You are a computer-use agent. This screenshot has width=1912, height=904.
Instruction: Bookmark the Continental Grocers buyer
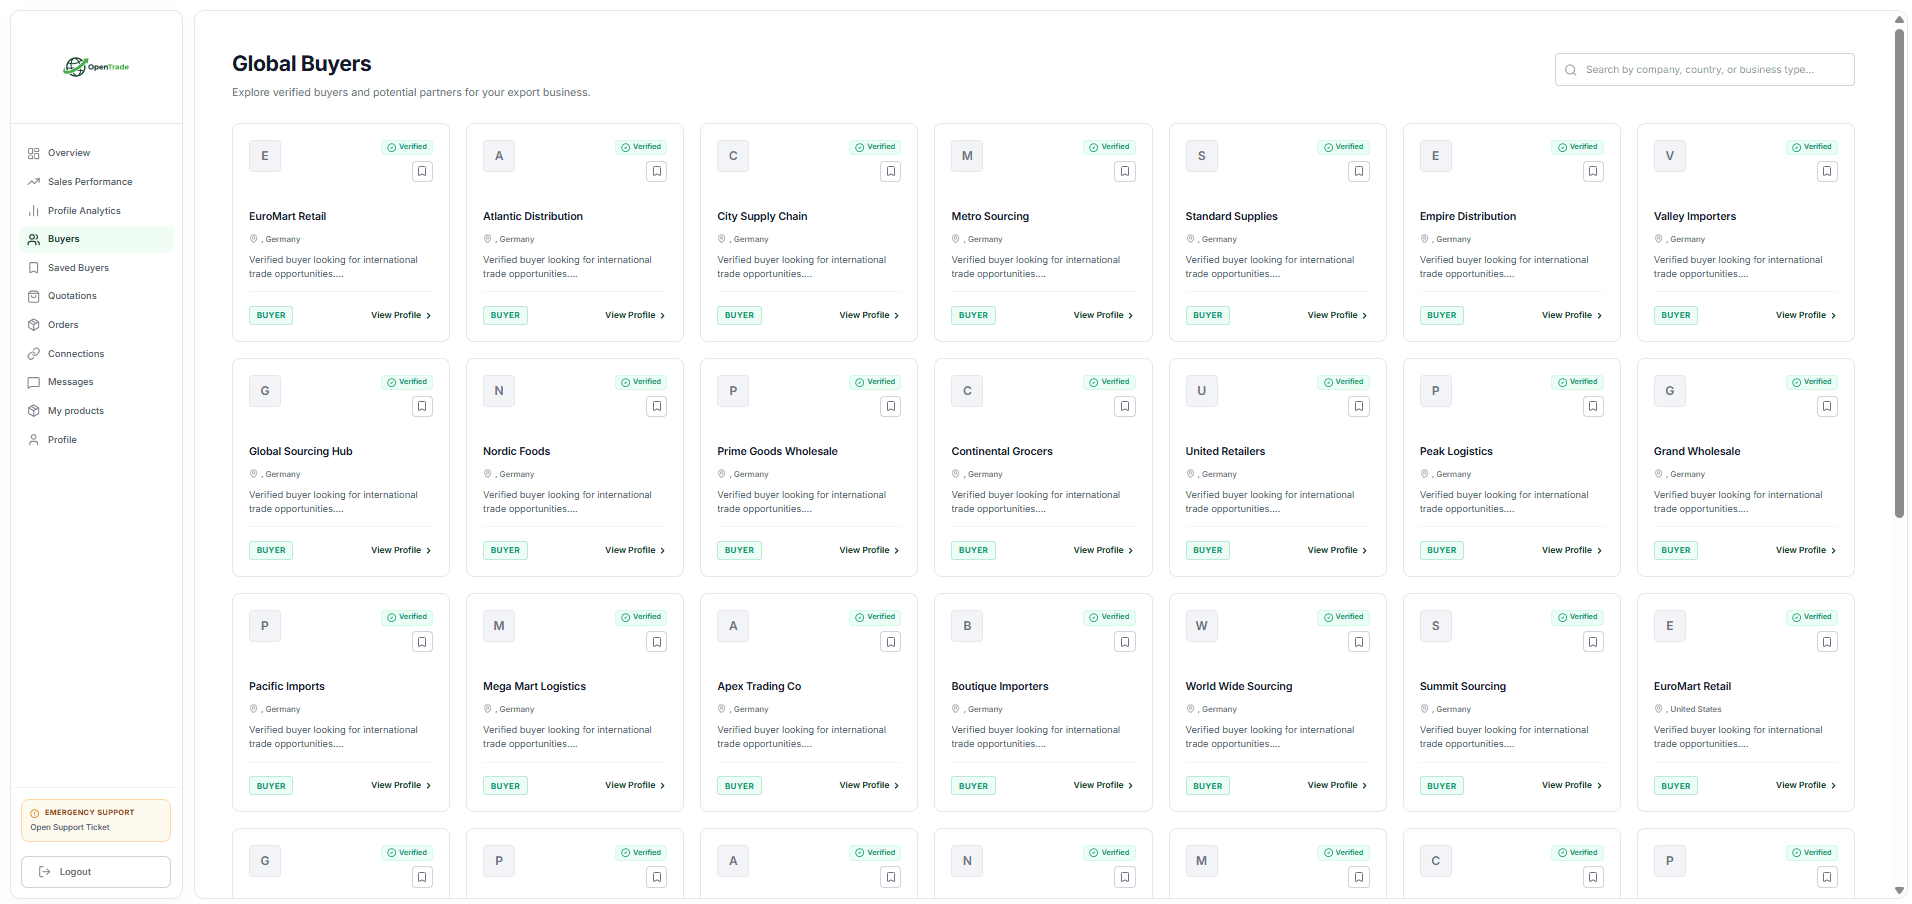point(1125,407)
